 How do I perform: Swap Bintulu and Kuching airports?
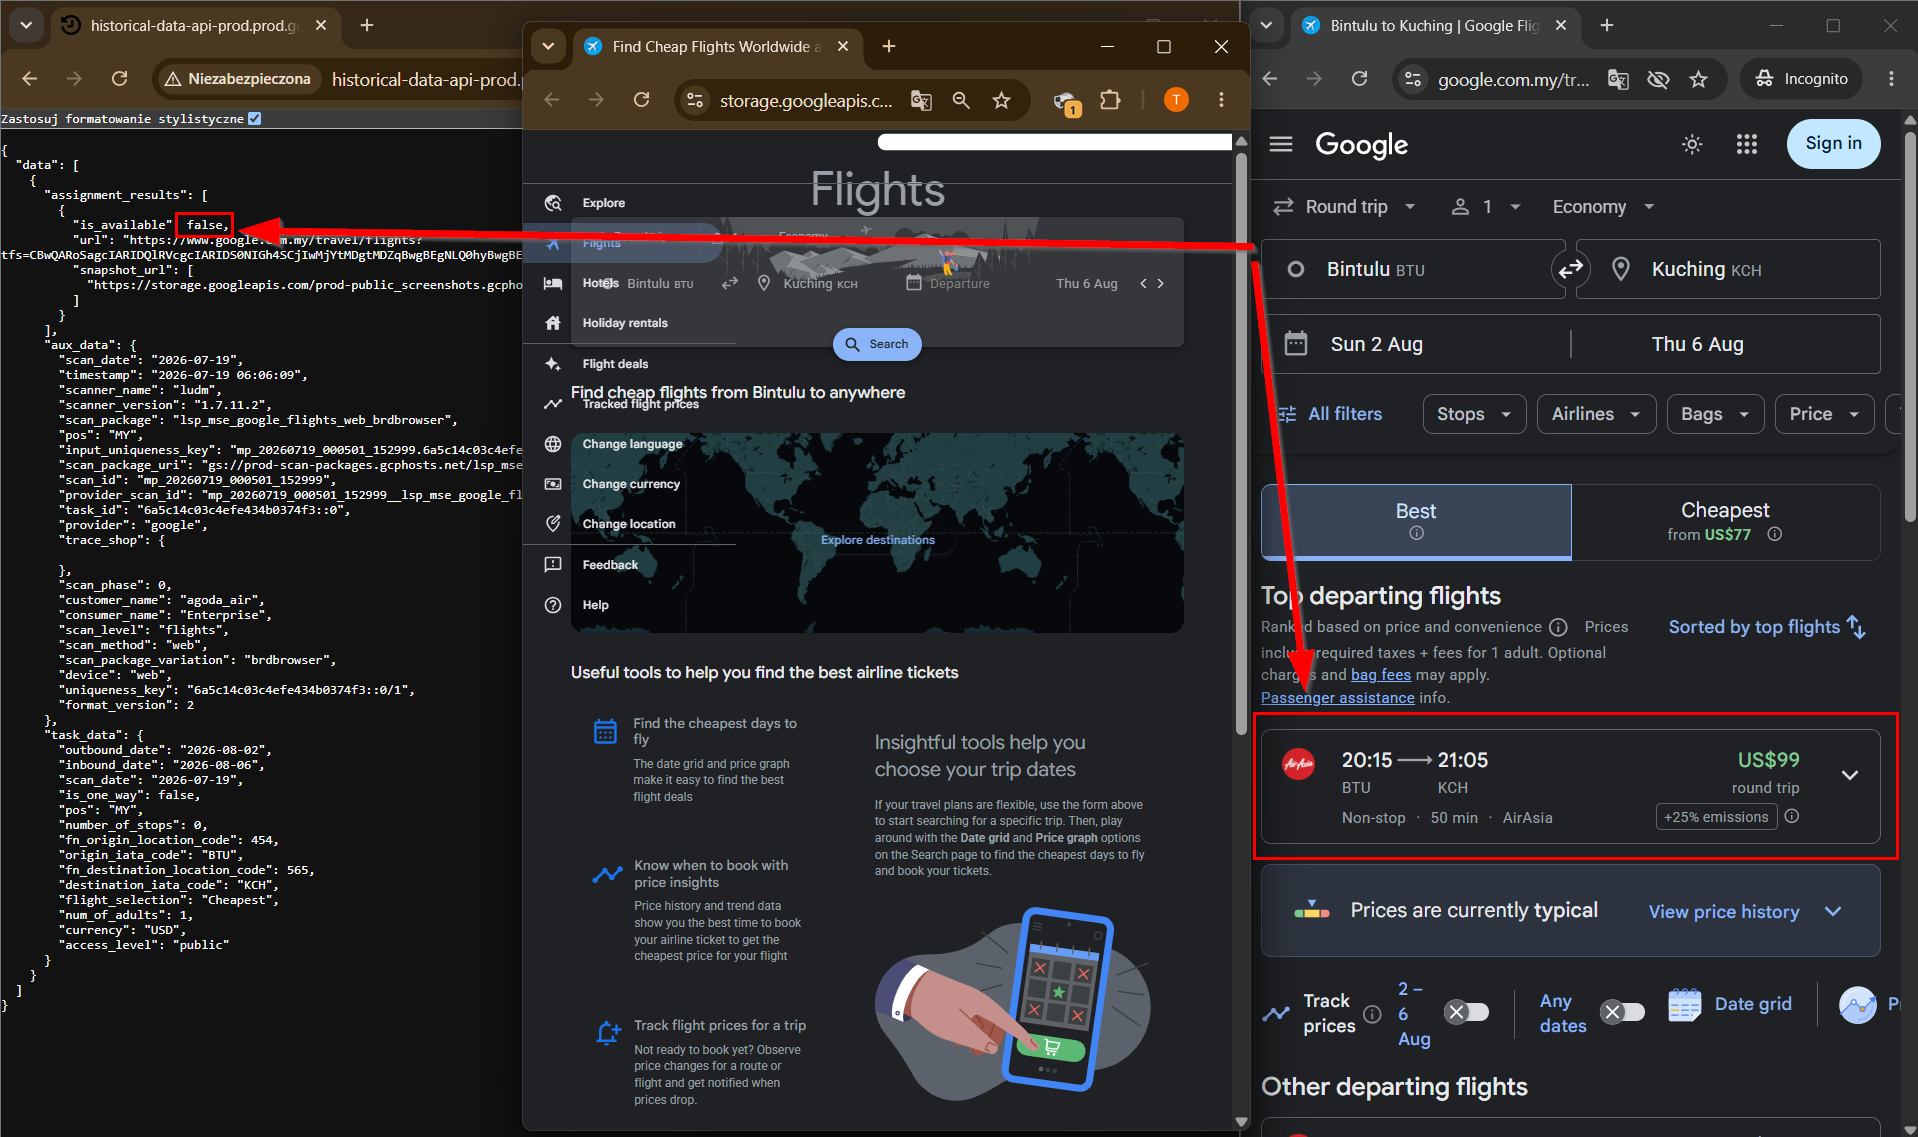pyautogui.click(x=1571, y=268)
